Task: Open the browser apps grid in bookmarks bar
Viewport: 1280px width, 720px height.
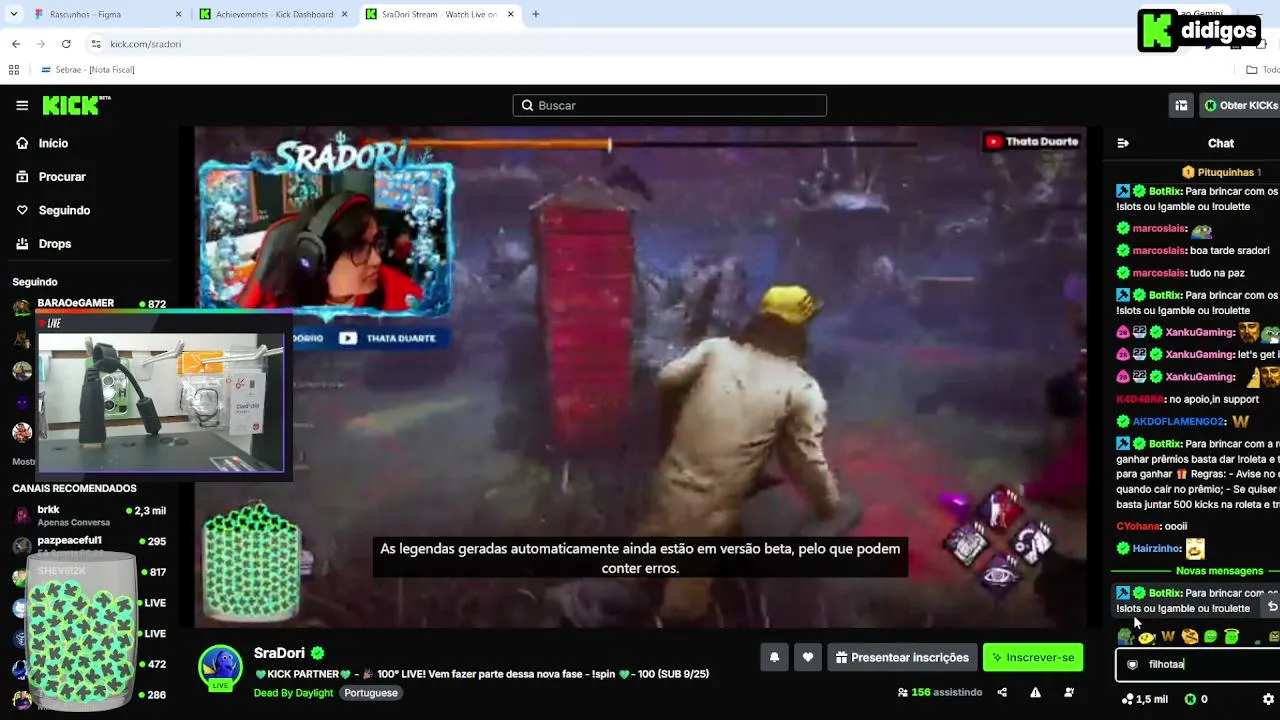Action: [14, 70]
